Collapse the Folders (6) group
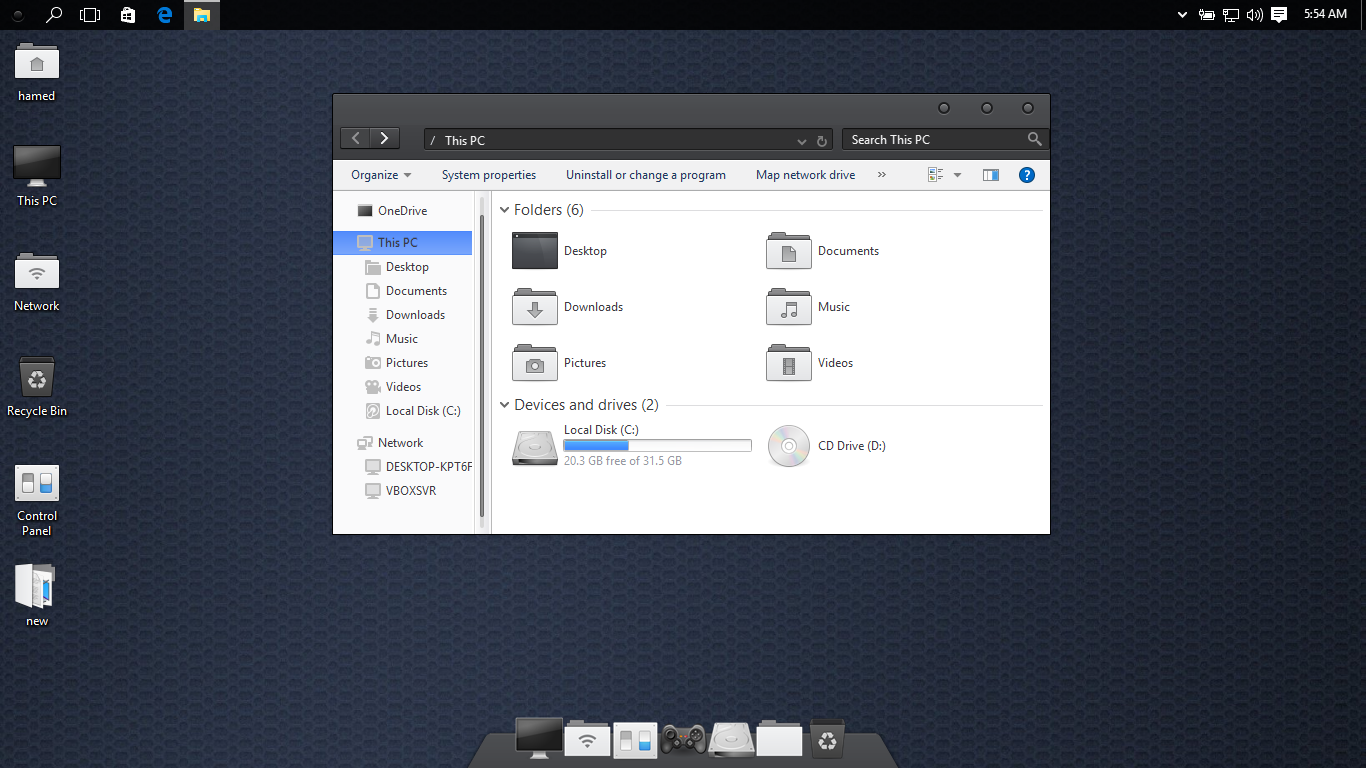1366x768 pixels. pyautogui.click(x=504, y=210)
